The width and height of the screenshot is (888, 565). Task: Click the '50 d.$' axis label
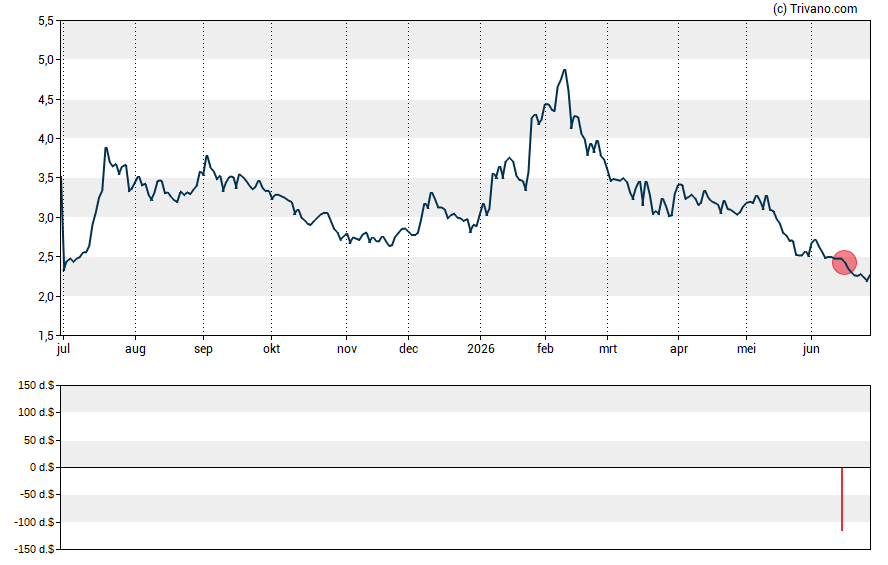tap(39, 440)
